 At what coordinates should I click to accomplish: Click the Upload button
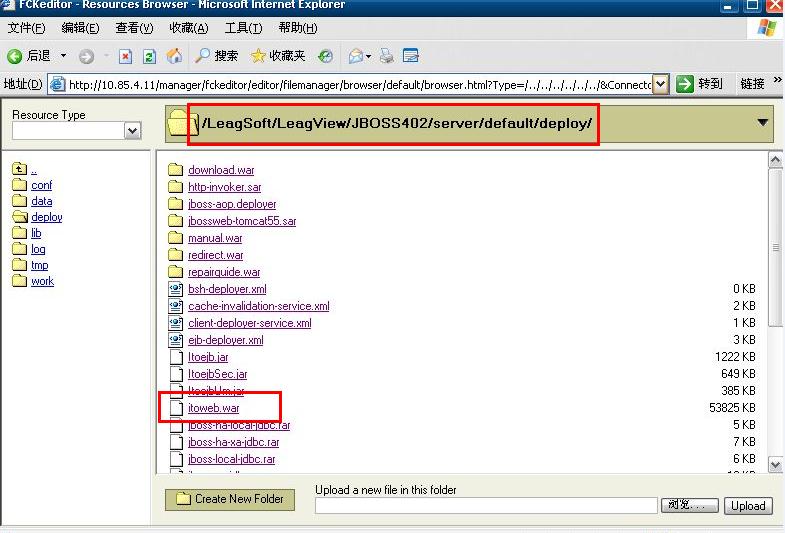pyautogui.click(x=748, y=505)
